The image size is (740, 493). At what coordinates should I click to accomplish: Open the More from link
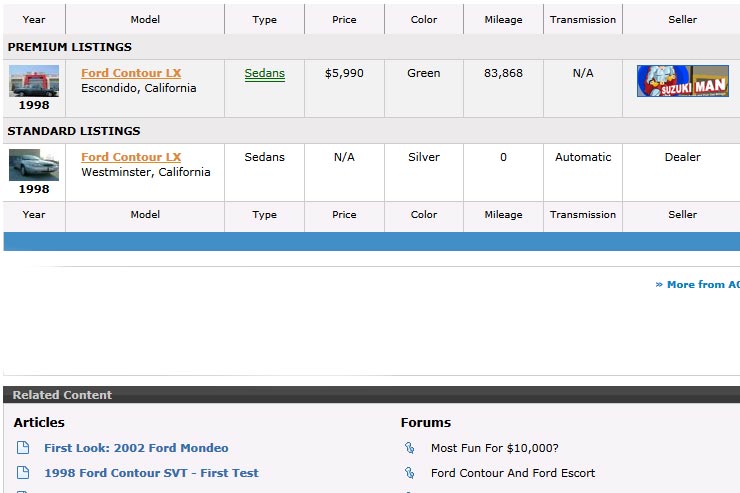coord(698,284)
